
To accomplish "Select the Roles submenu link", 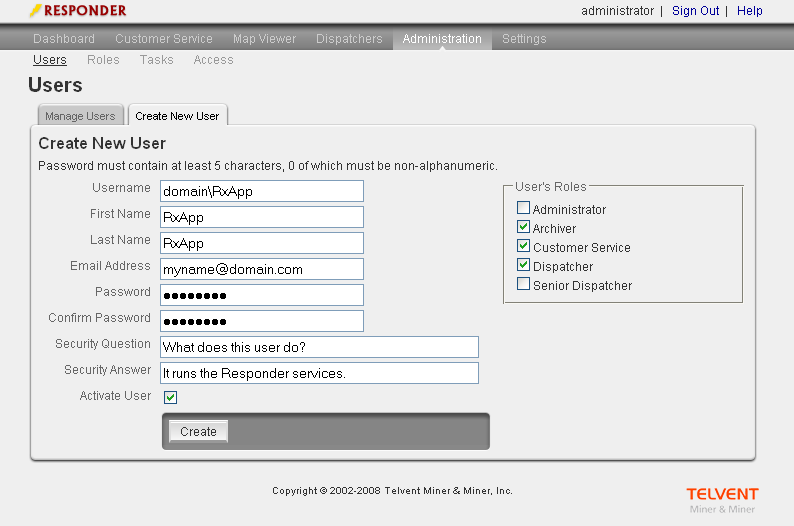I will 103,60.
